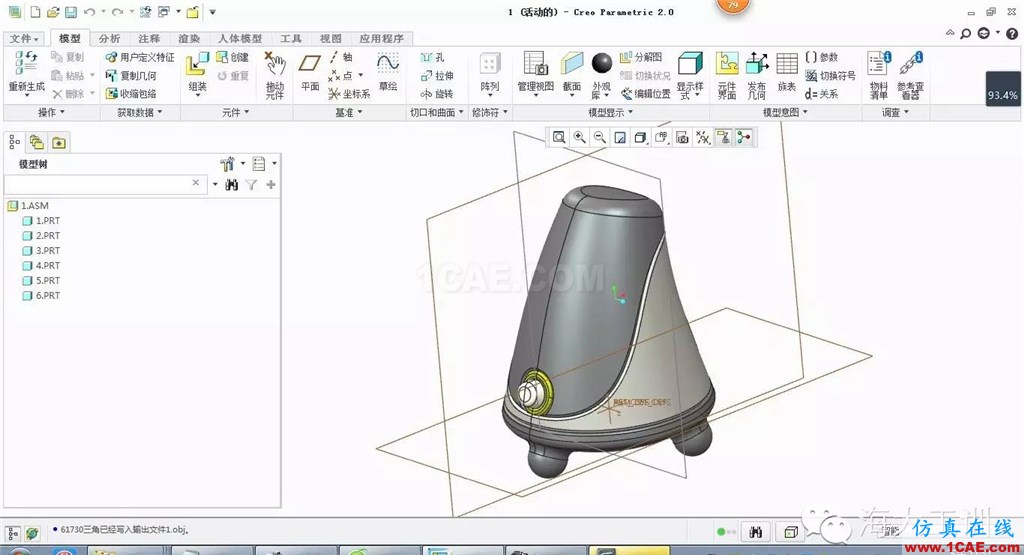Switch to the 注释 (Annotate) tab
The width and height of the screenshot is (1024, 555).
coord(149,39)
